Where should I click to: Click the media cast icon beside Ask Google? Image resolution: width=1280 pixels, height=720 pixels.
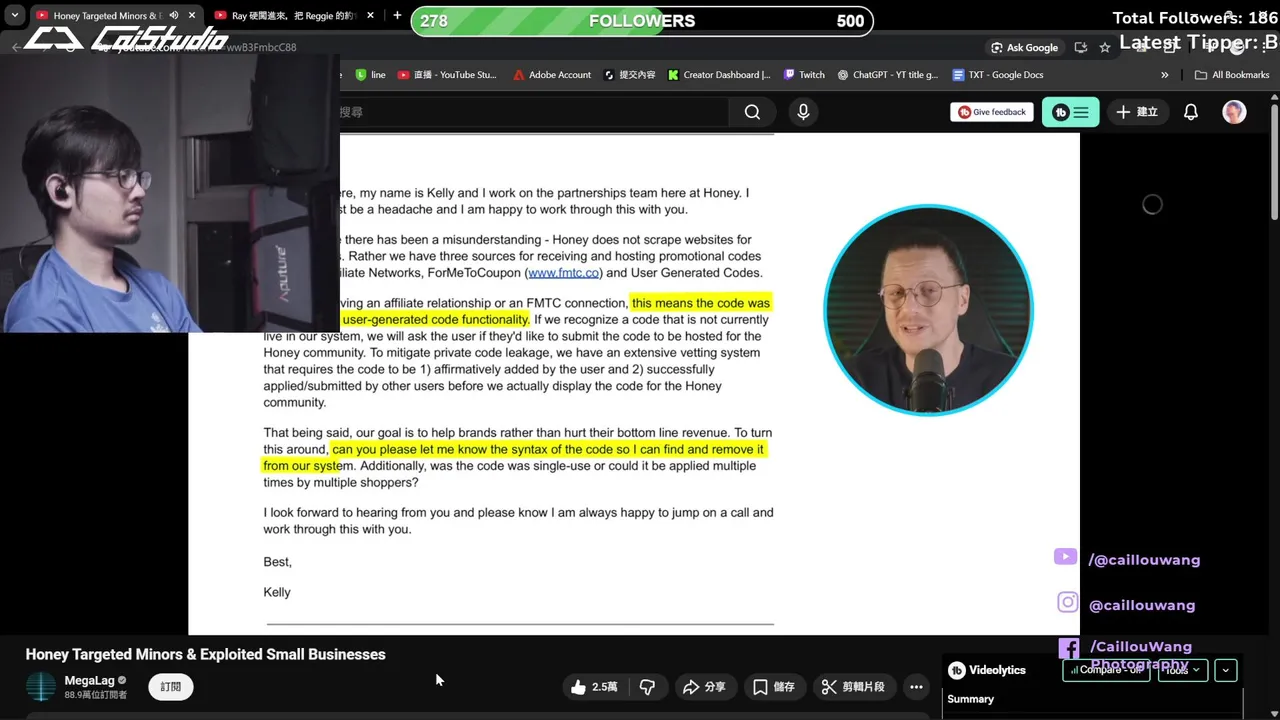click(x=1080, y=47)
